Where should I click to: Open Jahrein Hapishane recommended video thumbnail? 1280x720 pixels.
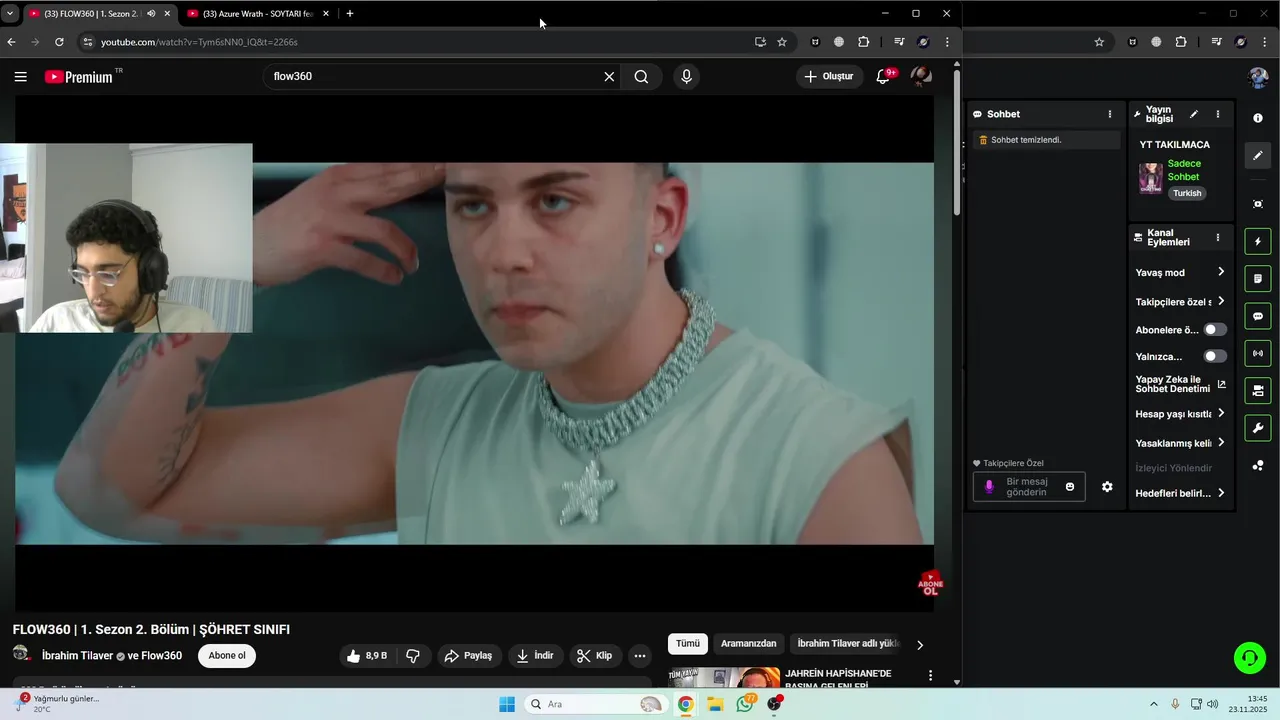coord(724,677)
